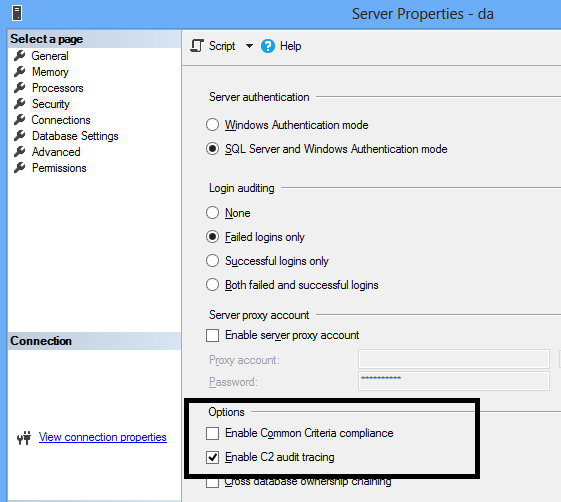
Task: Select Both failed and successful logins
Action: (x=213, y=285)
